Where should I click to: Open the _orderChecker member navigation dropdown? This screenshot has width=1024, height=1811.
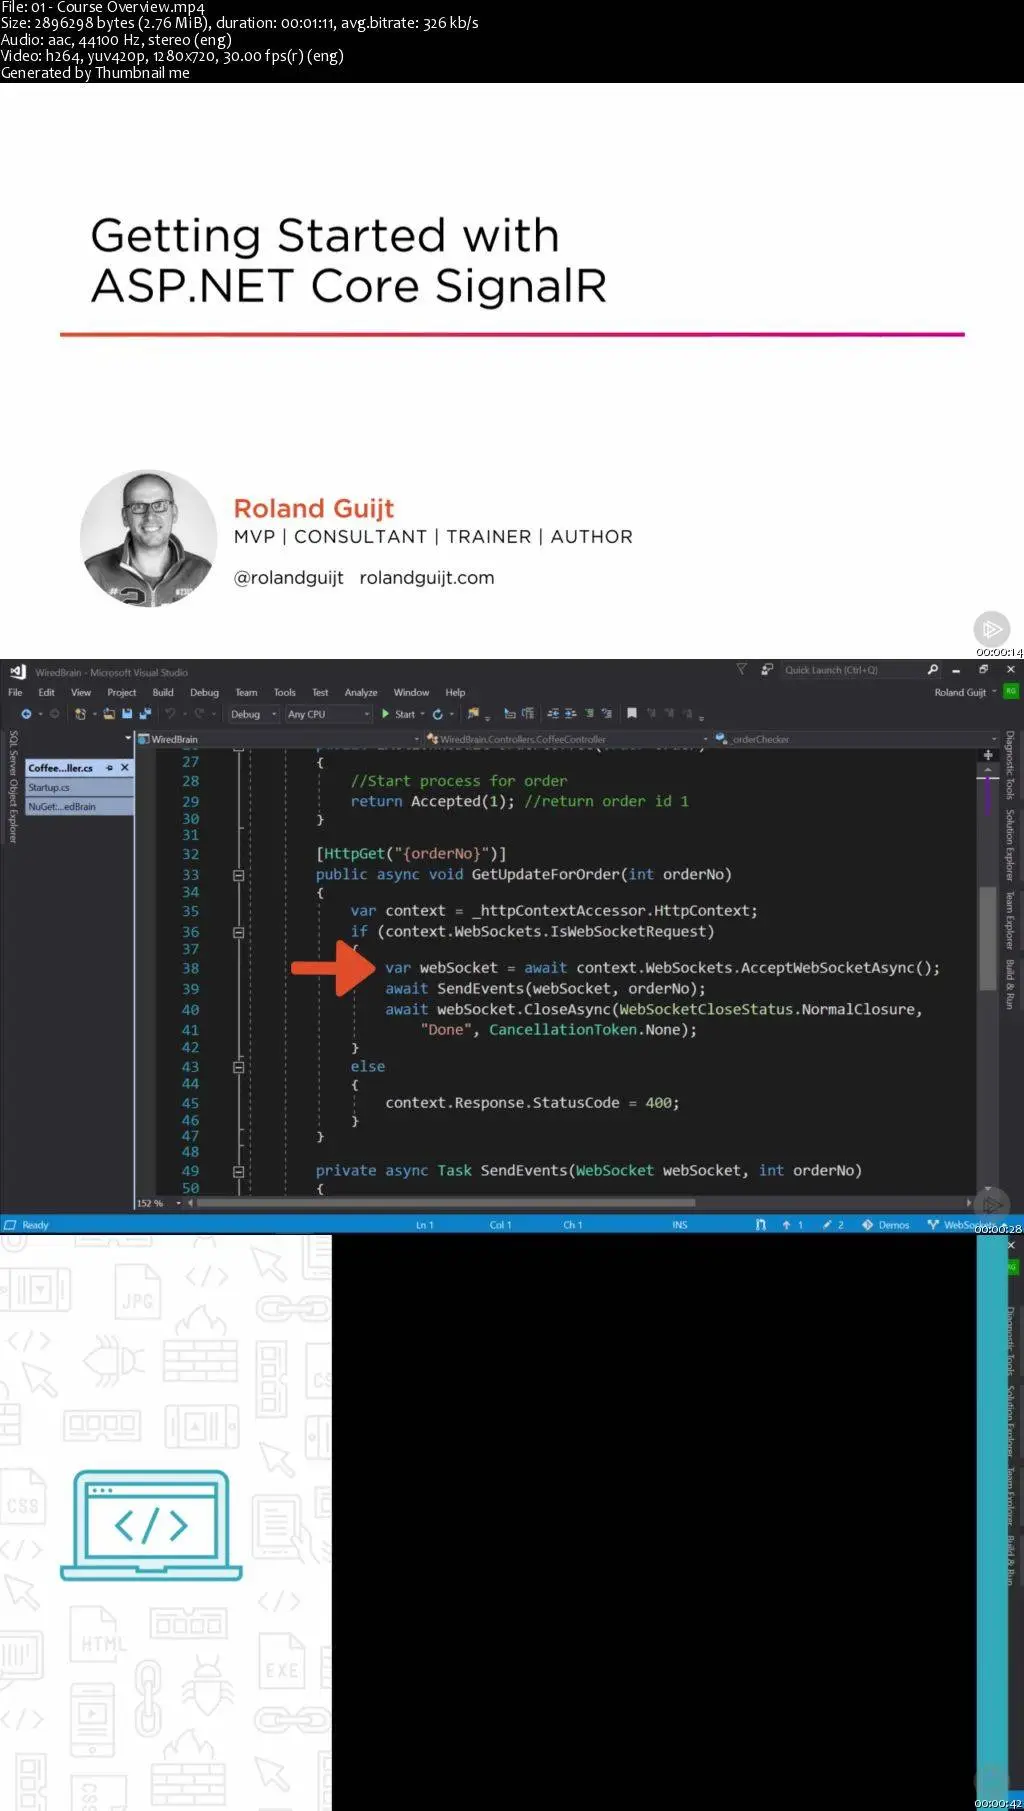(x=857, y=739)
